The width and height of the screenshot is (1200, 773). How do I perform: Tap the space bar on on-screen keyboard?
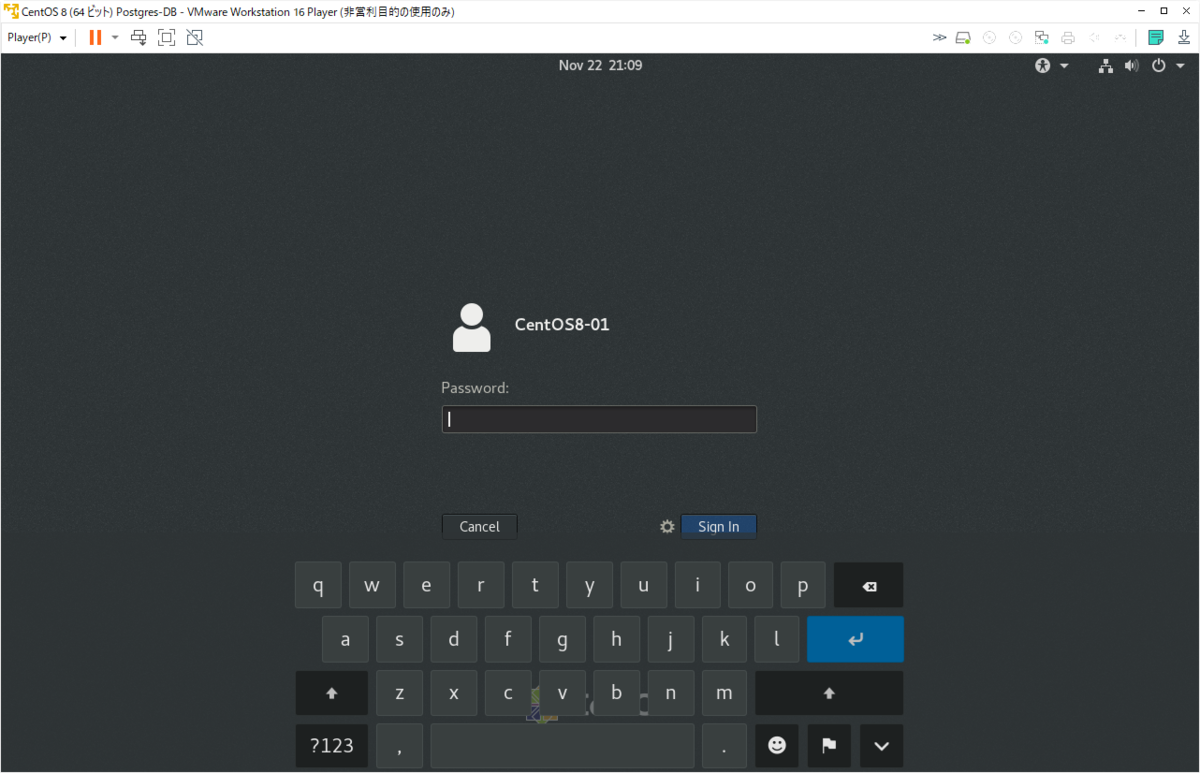(562, 746)
